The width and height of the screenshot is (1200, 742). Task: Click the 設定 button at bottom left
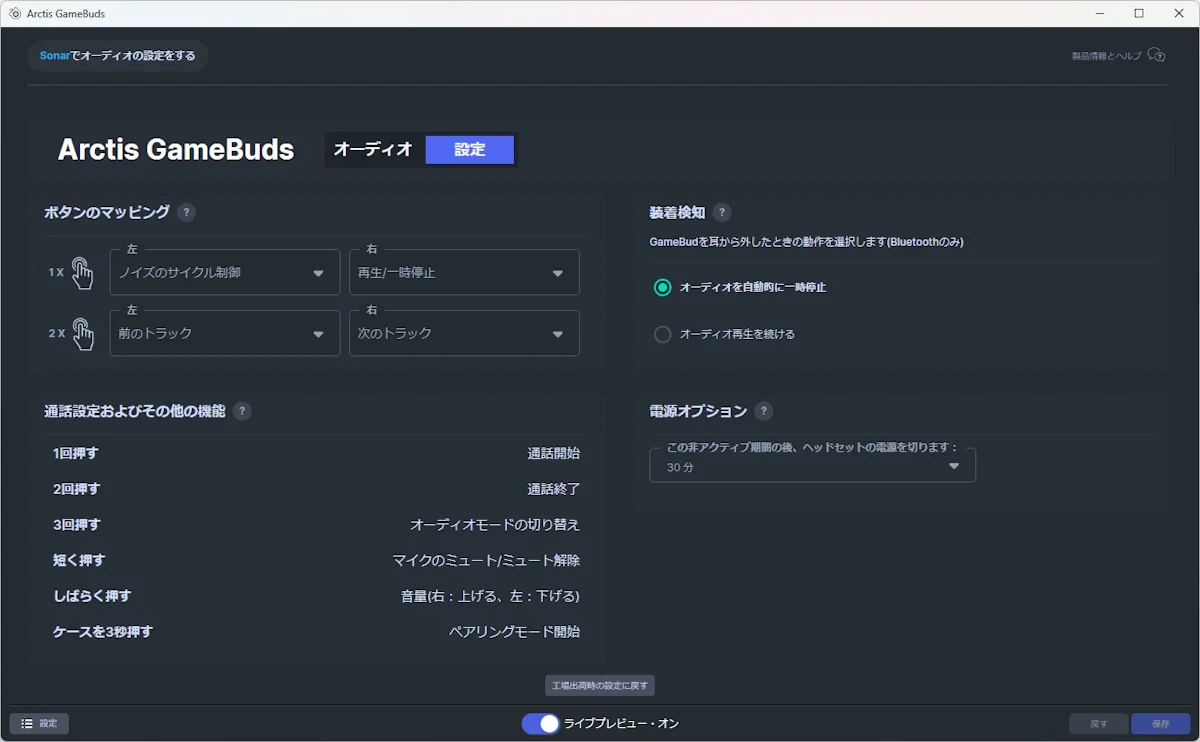click(x=39, y=723)
